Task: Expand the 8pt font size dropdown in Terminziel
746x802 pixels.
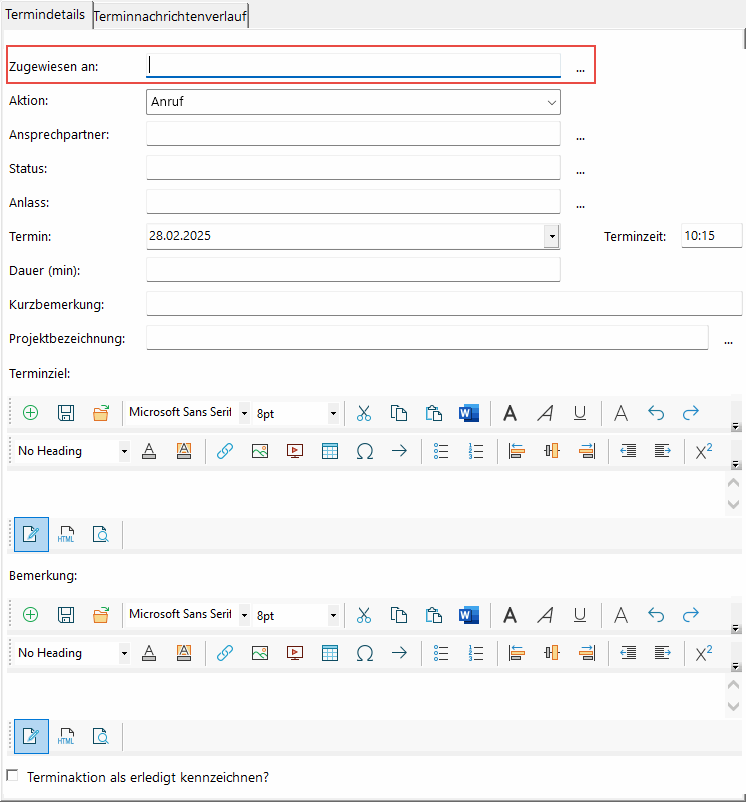Action: pos(333,413)
